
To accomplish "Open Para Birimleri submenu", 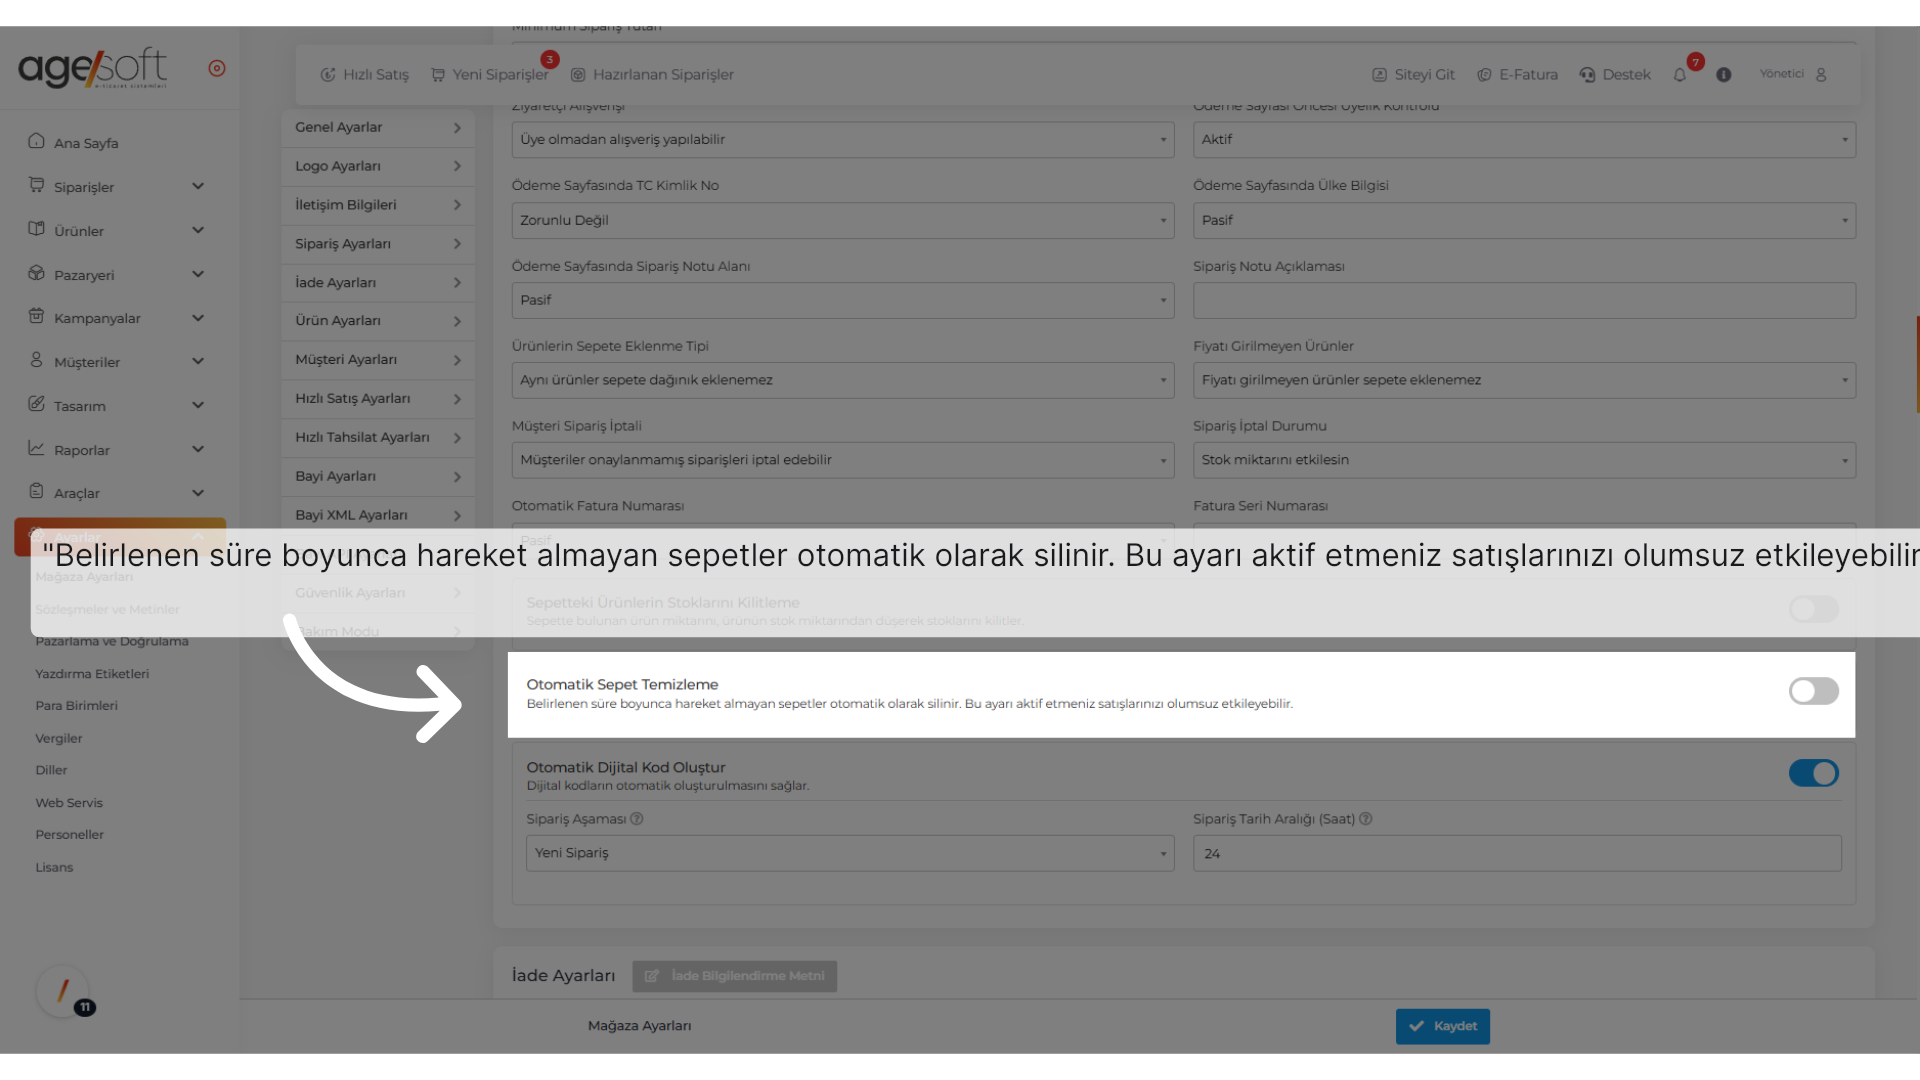I will click(76, 705).
